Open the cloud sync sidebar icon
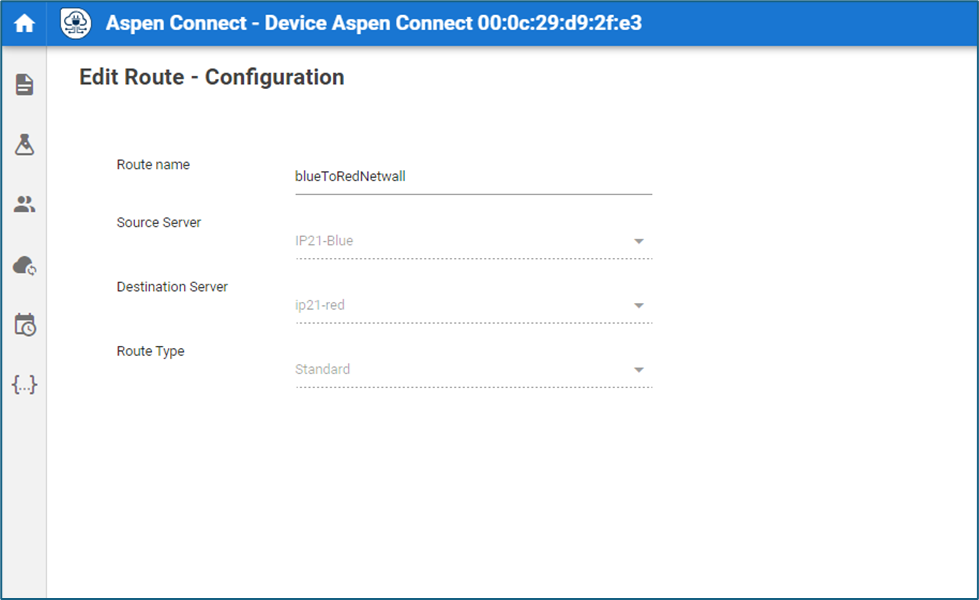979x600 pixels. pos(24,265)
